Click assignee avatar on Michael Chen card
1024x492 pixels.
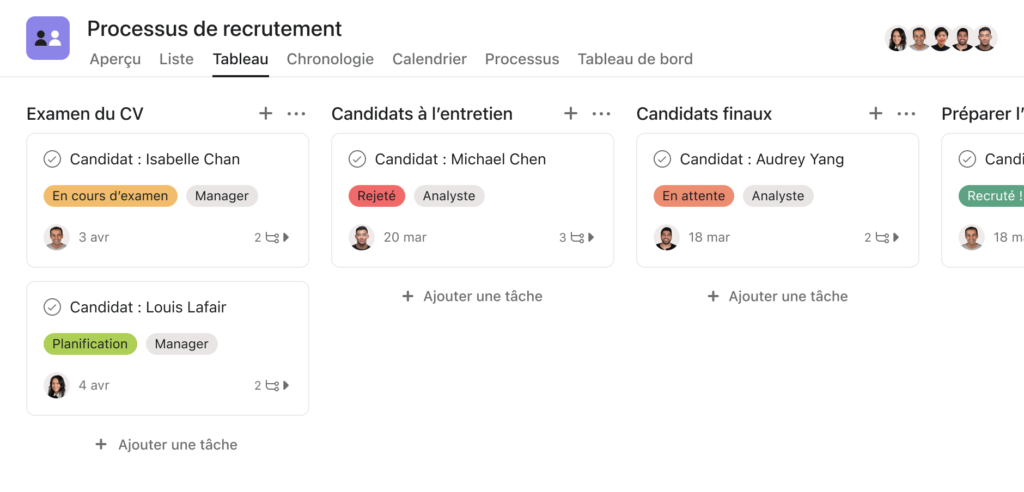[361, 237]
